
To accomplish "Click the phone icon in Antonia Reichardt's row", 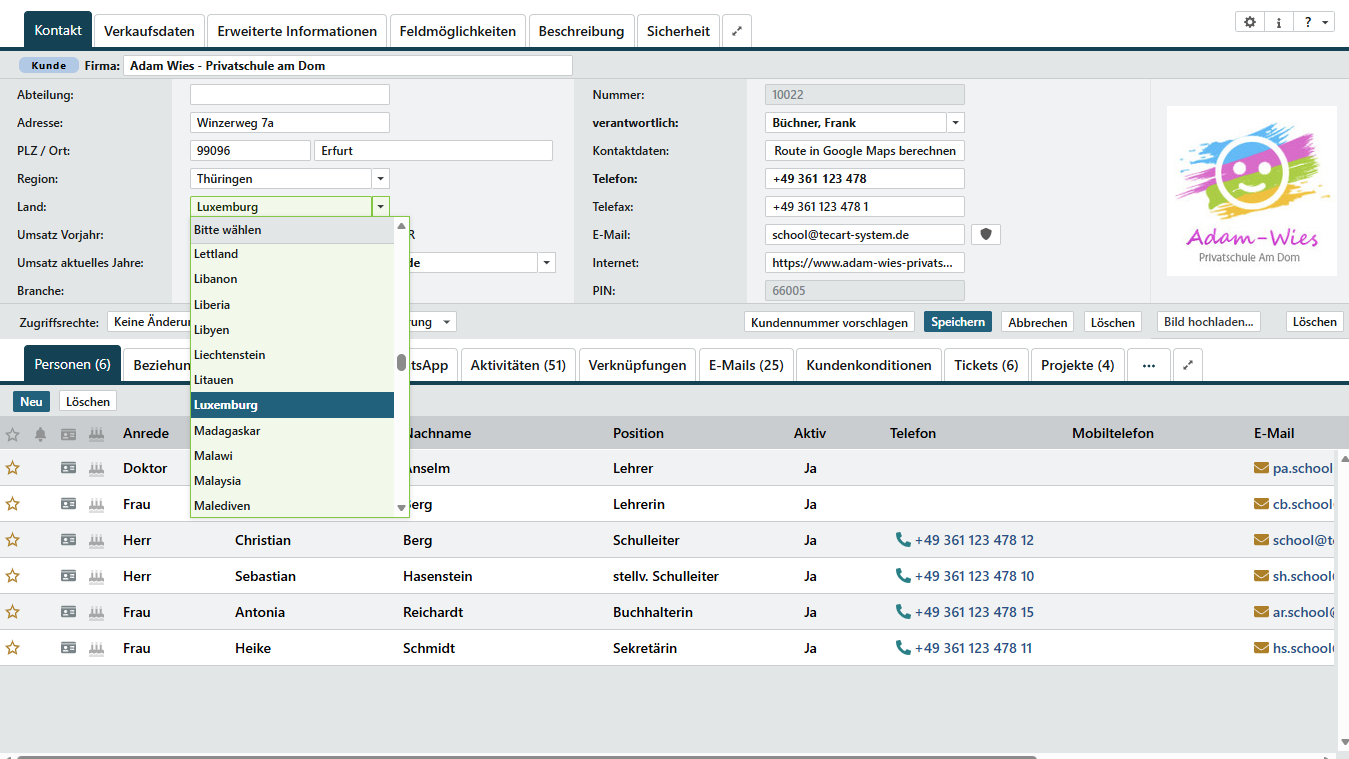I will pos(903,612).
